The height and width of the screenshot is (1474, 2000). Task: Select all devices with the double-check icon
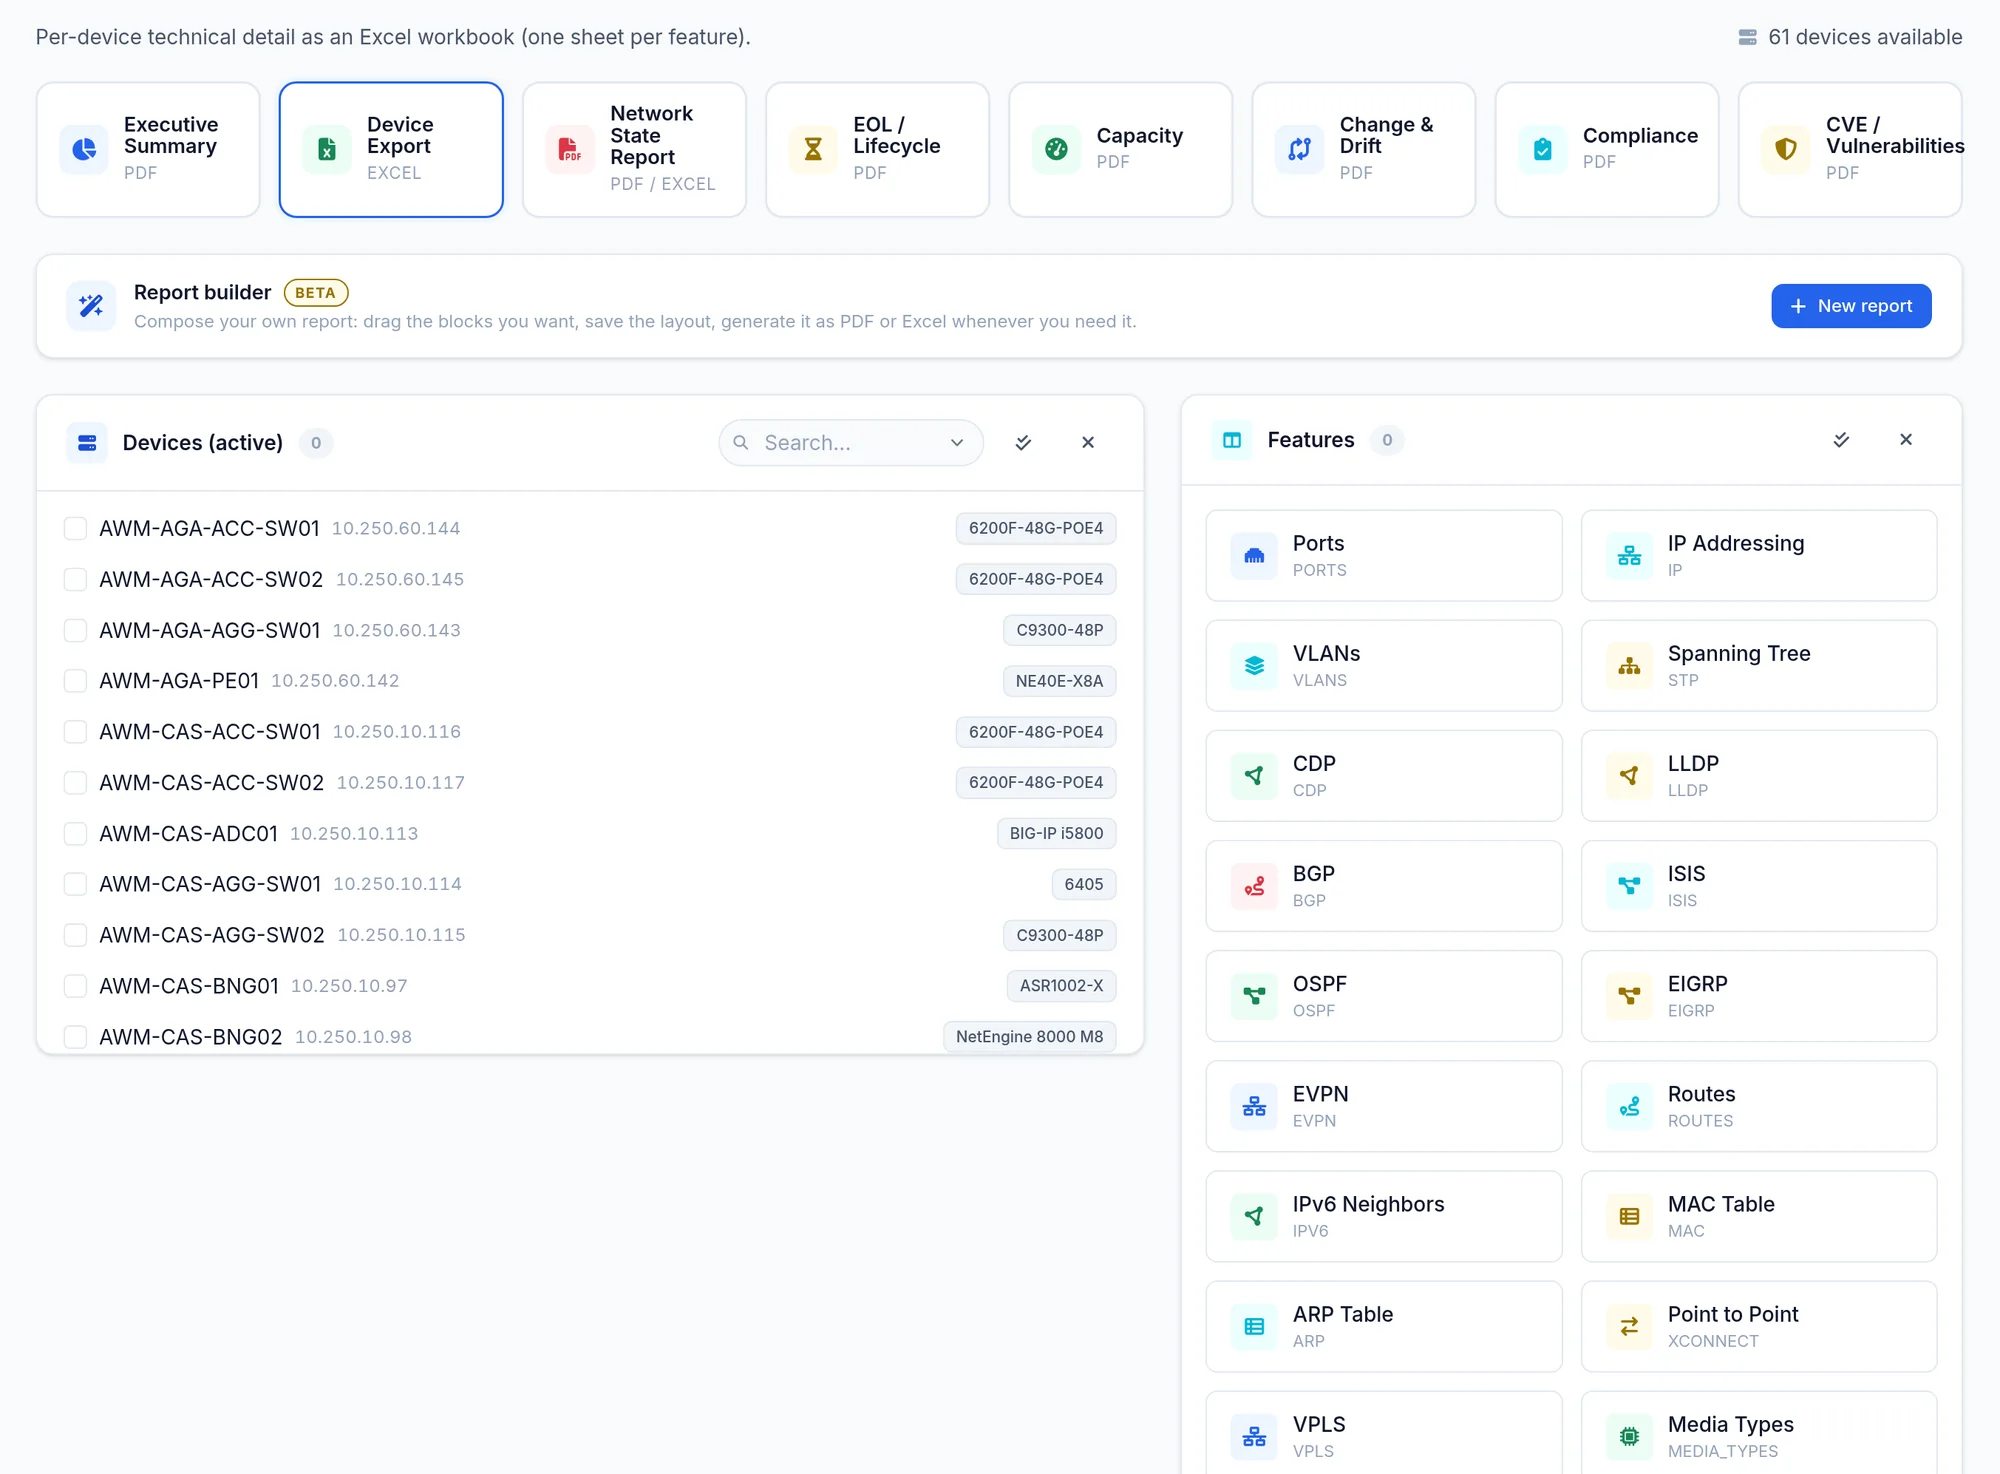click(x=1023, y=442)
